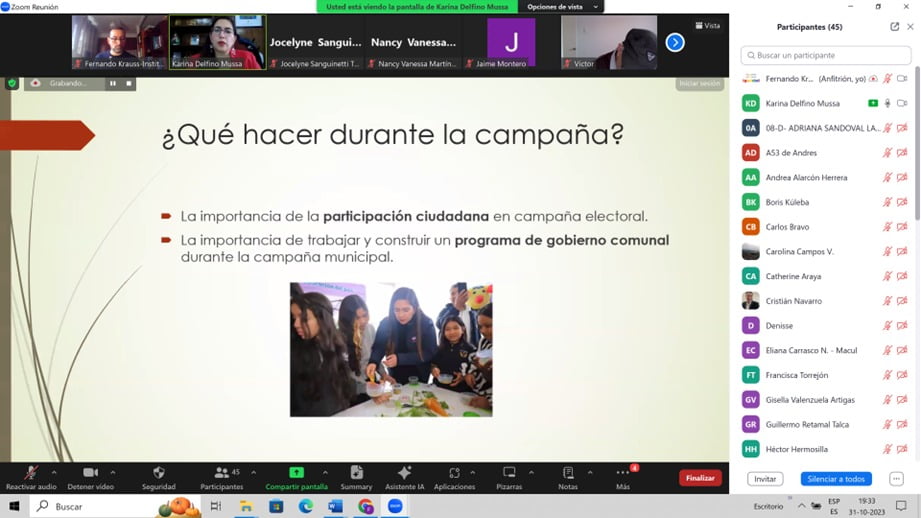Open the Notas icon
This screenshot has height=518, width=921.
click(568, 473)
